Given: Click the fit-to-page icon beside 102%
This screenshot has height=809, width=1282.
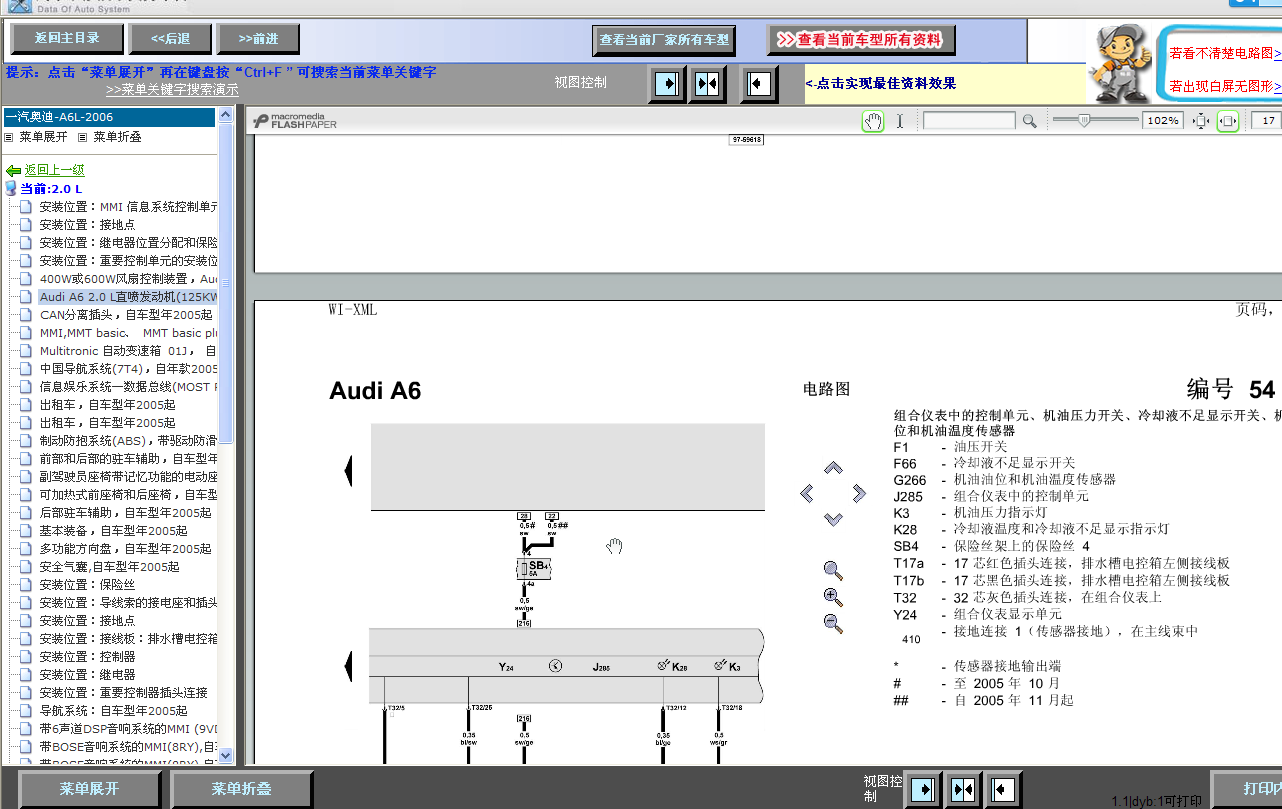Looking at the screenshot, I should pos(1201,121).
